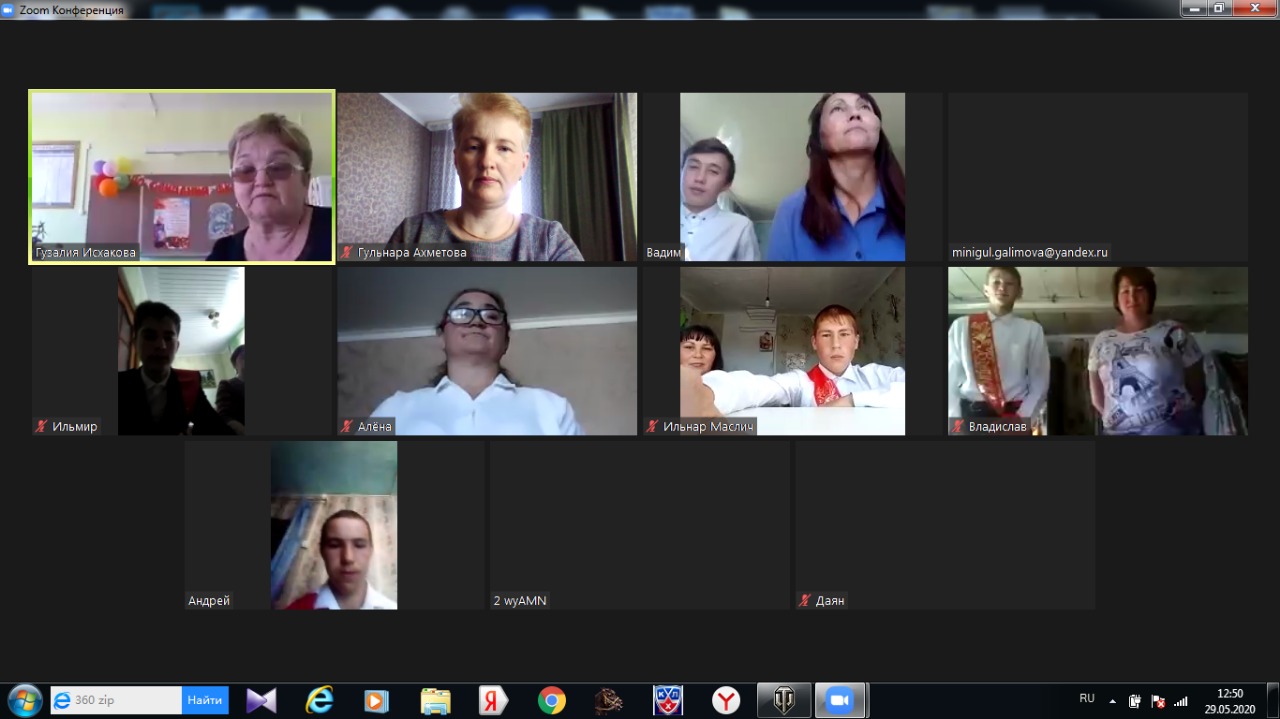Open Windows Explorer folder icon
Image resolution: width=1280 pixels, height=719 pixels.
435,700
